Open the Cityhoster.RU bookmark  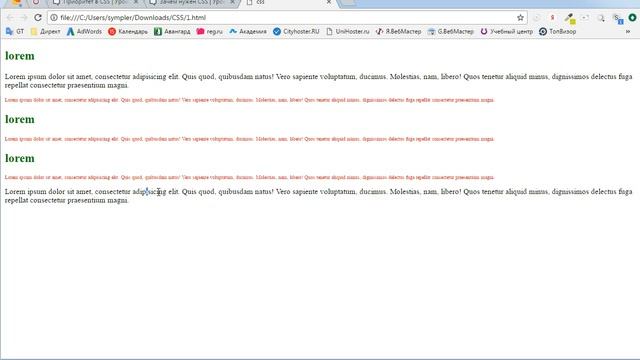296,31
